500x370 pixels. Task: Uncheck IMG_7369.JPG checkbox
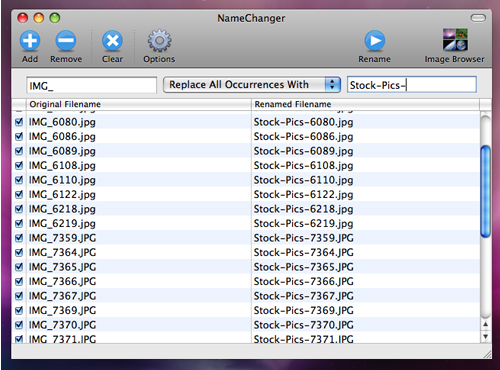[x=19, y=310]
